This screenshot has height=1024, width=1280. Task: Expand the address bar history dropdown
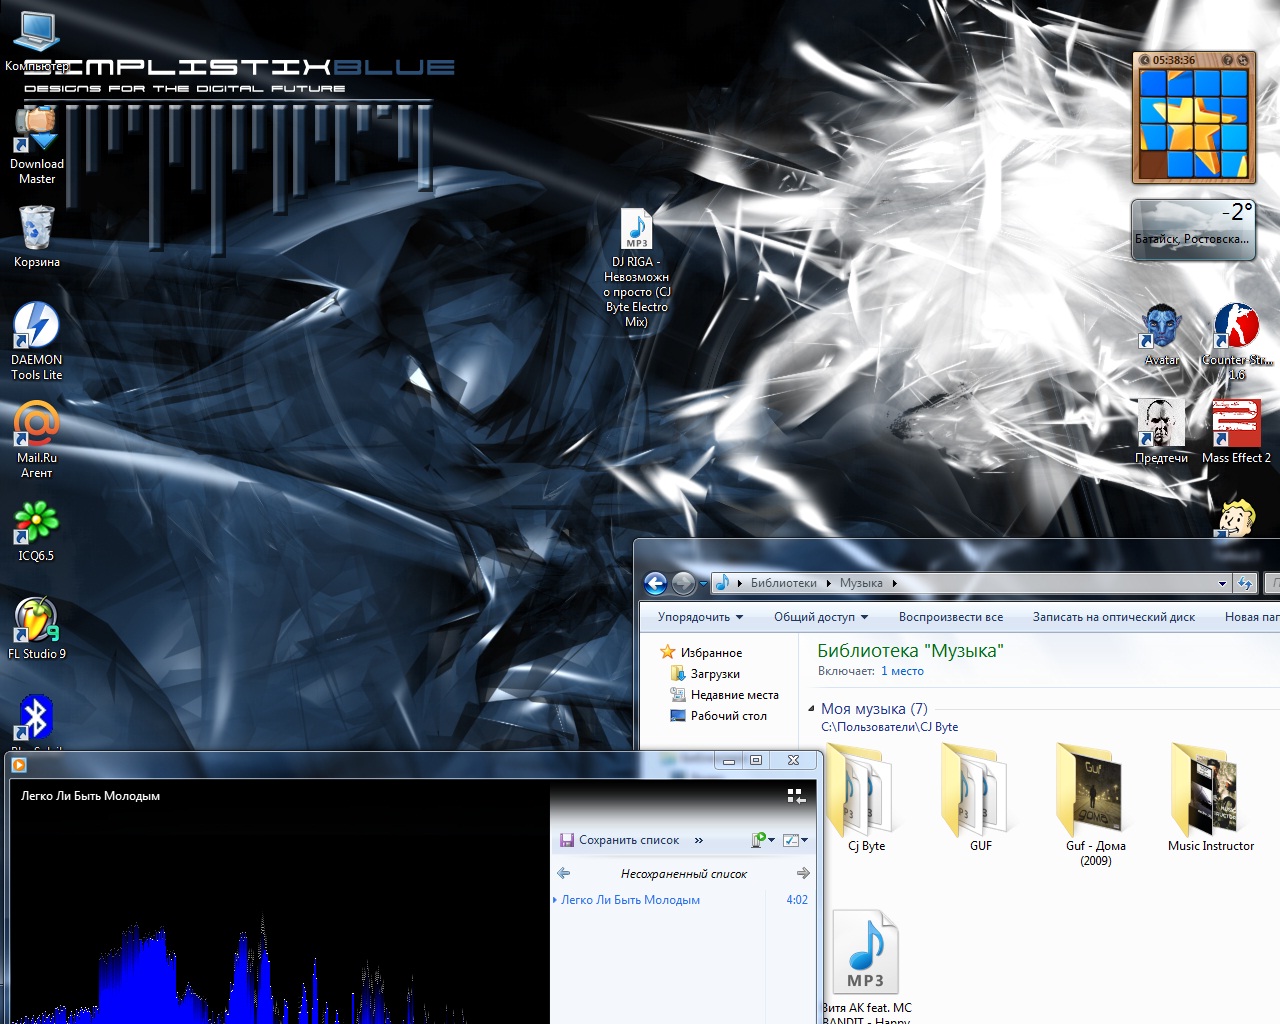click(1222, 583)
